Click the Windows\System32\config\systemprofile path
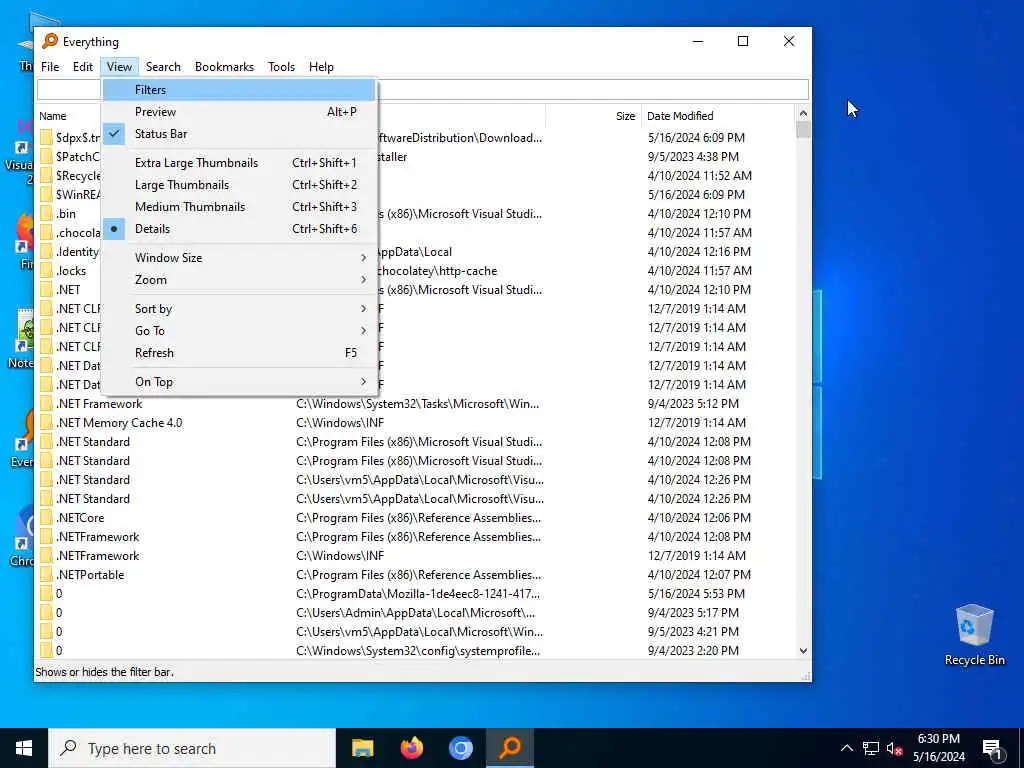1024x768 pixels. click(418, 650)
